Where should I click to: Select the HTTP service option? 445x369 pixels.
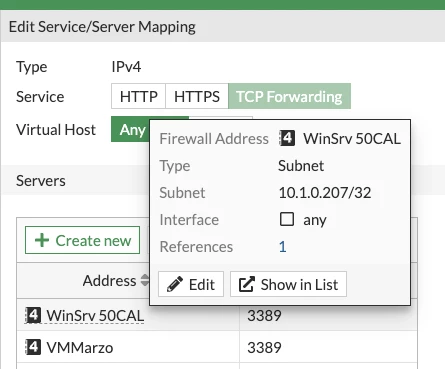[x=138, y=96]
